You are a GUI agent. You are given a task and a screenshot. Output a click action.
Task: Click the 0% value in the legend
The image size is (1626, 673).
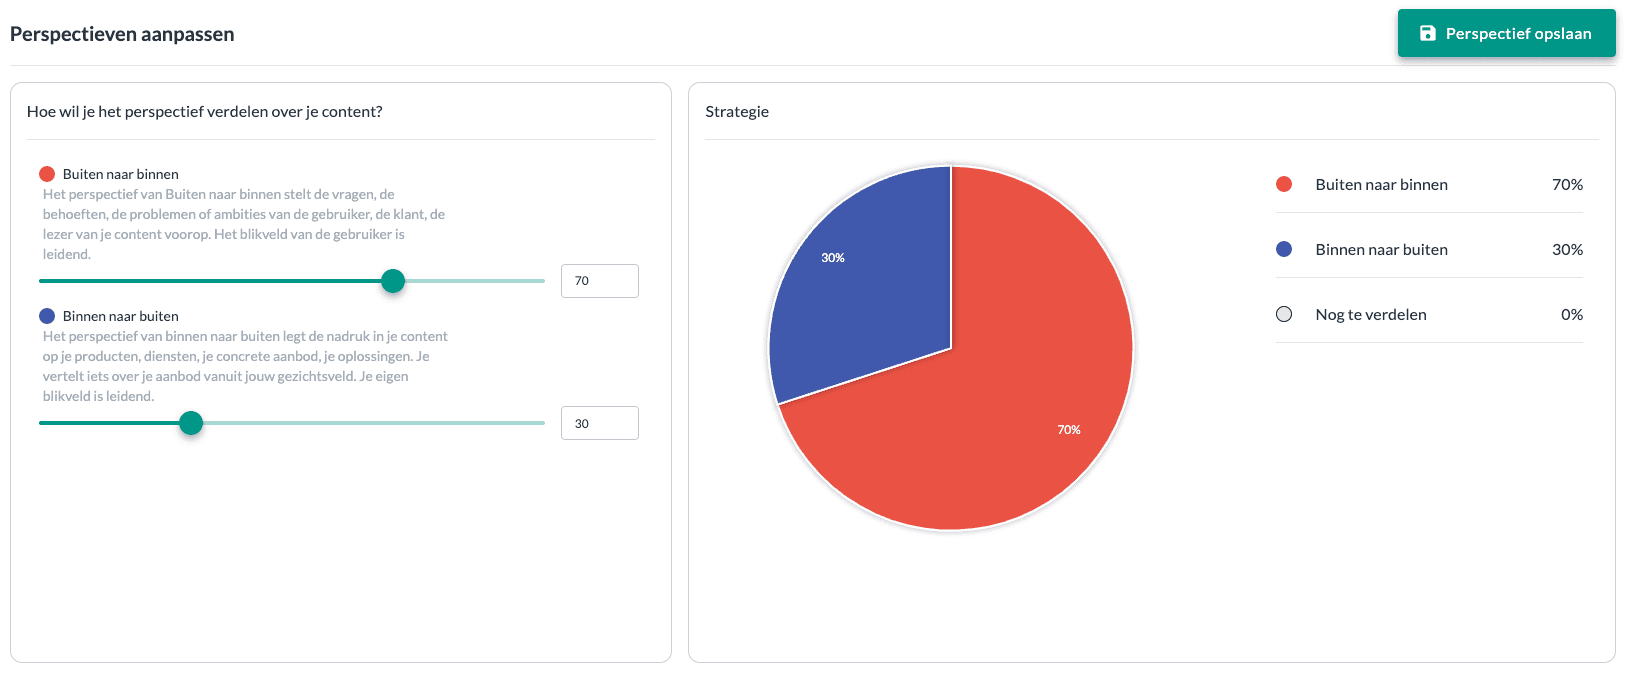coord(1571,314)
